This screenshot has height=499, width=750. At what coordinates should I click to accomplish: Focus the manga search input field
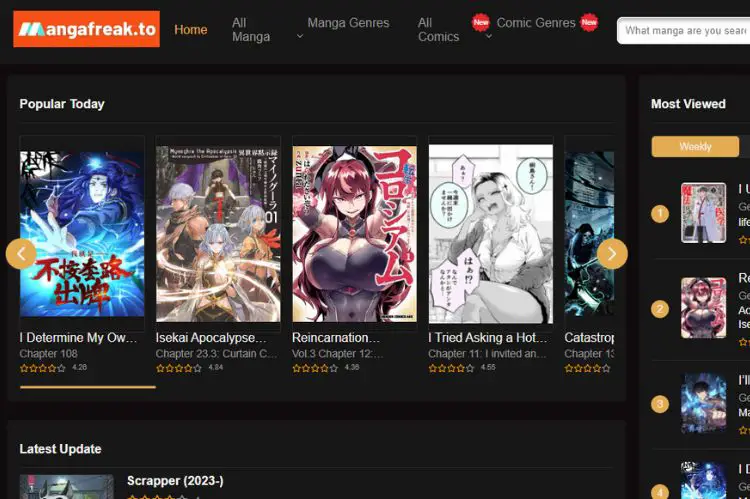(x=684, y=31)
